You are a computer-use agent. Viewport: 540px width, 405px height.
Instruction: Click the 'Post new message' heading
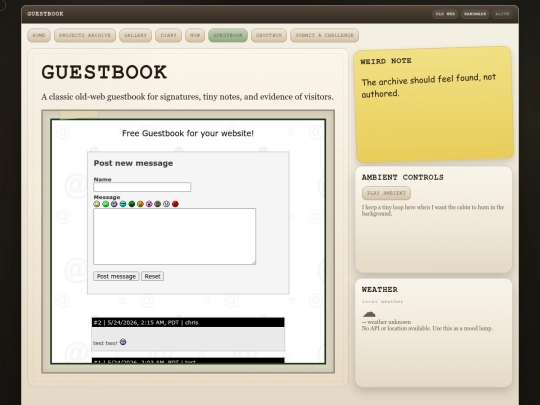click(133, 163)
